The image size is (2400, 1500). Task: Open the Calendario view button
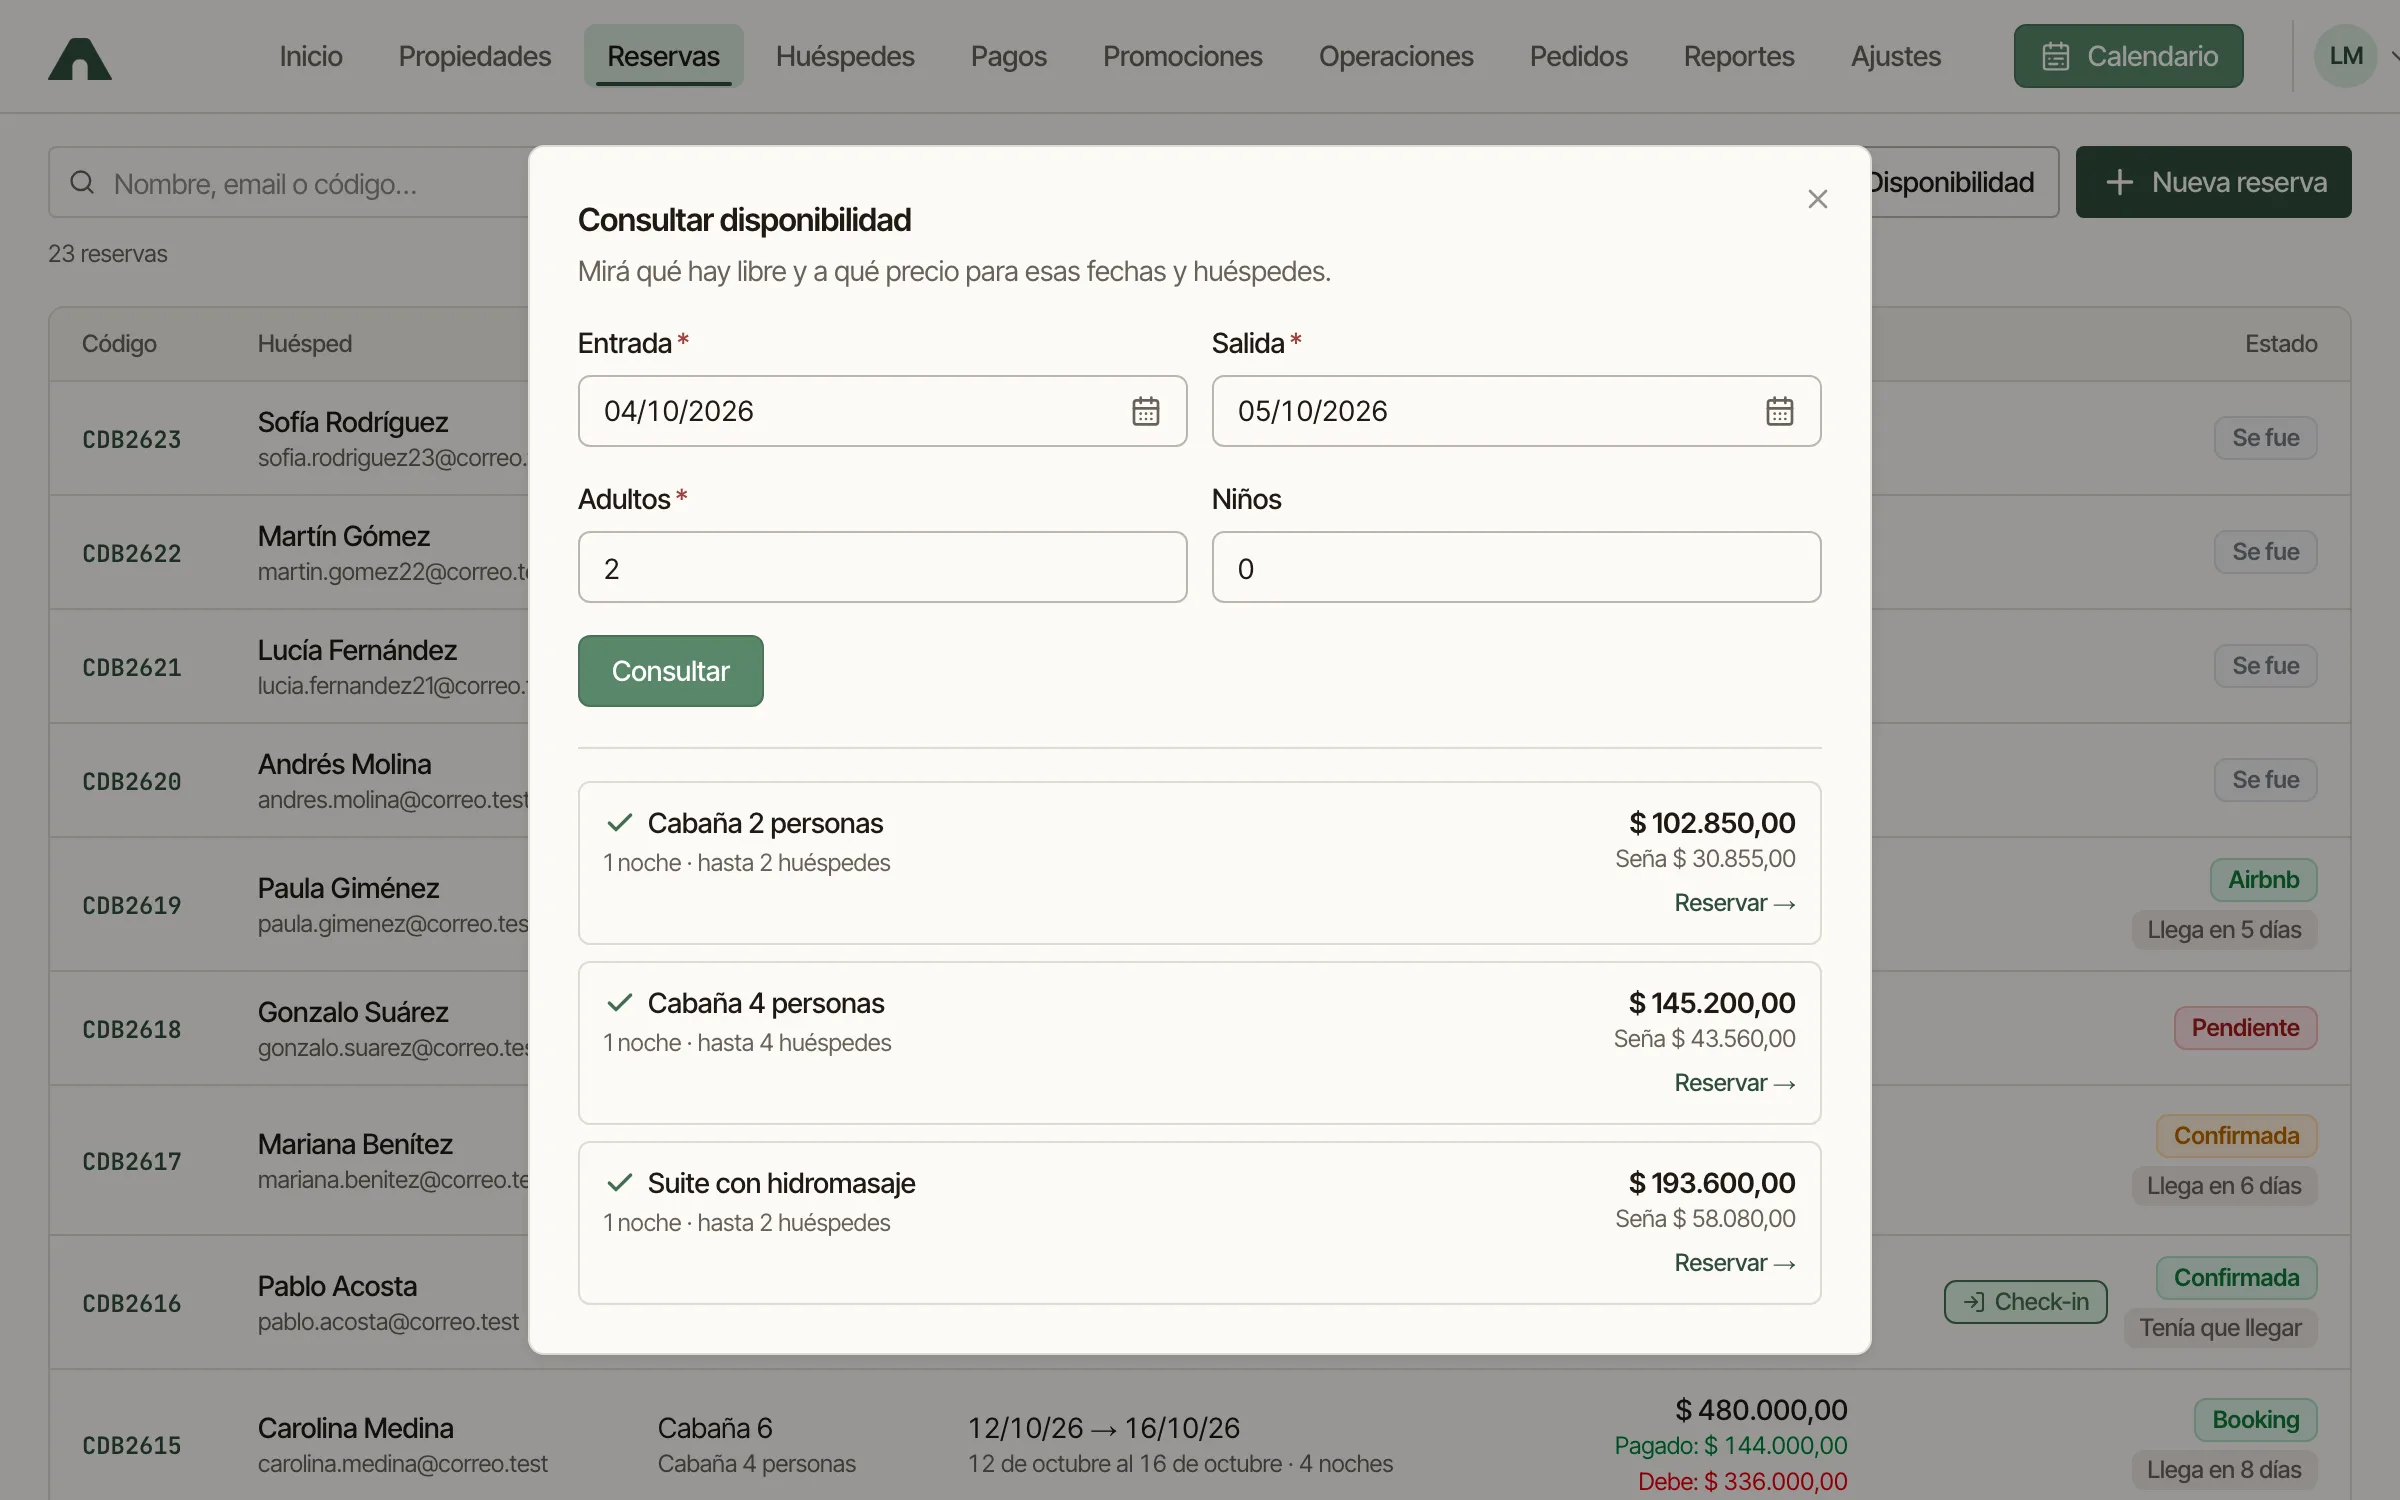[x=2129, y=56]
